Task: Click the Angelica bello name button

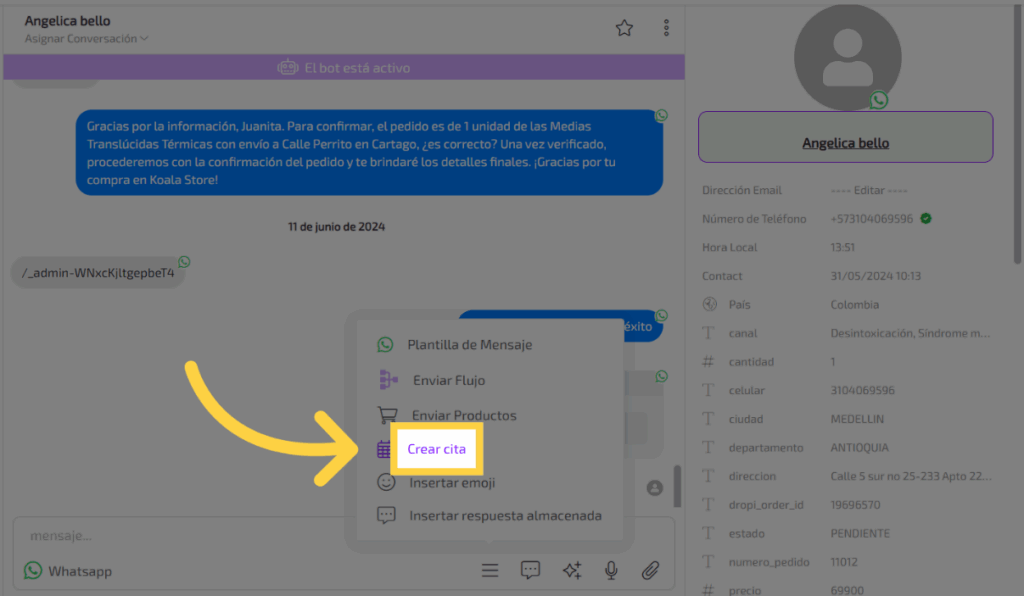Action: [x=845, y=143]
